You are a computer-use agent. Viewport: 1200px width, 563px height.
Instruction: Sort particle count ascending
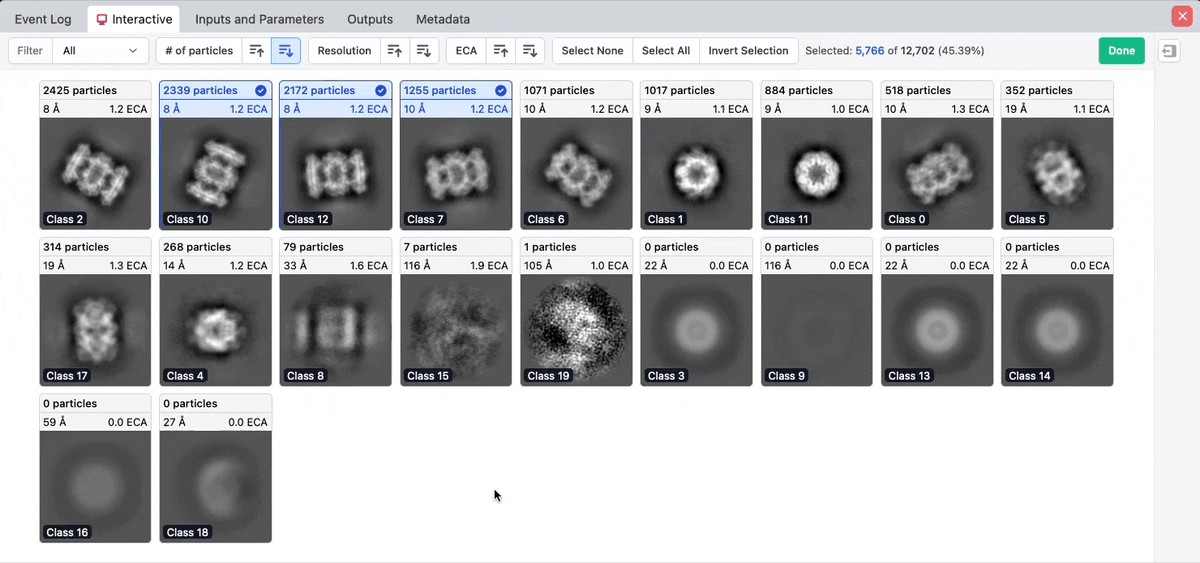point(257,51)
